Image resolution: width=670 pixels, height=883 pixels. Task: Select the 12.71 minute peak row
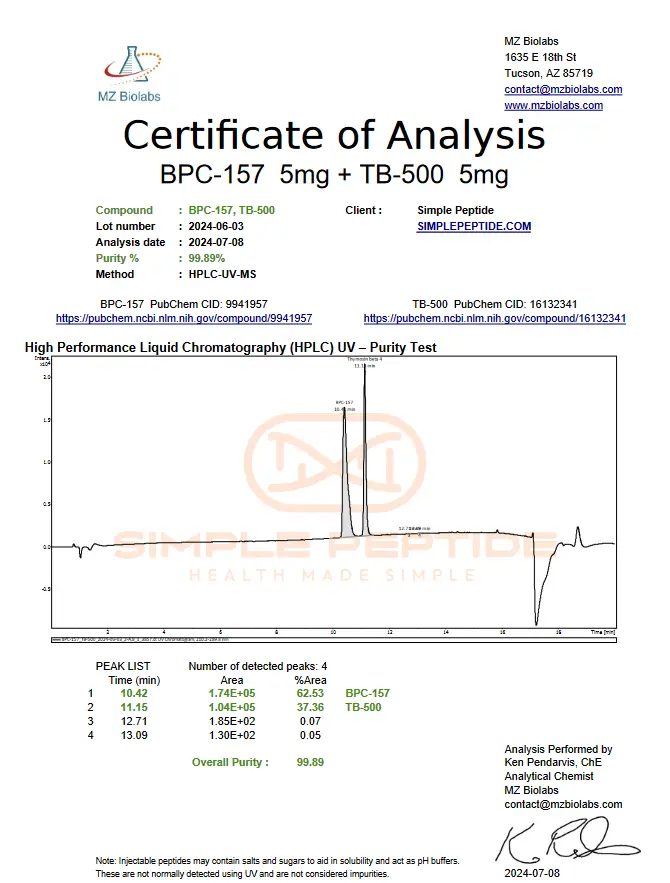[x=133, y=721]
